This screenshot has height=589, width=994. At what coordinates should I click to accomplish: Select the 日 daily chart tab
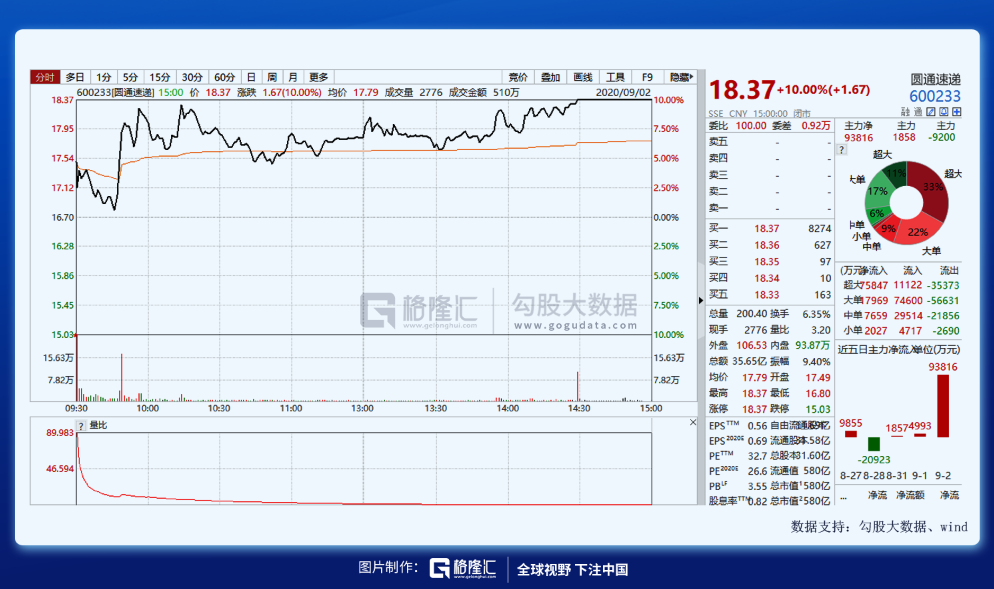pyautogui.click(x=251, y=77)
